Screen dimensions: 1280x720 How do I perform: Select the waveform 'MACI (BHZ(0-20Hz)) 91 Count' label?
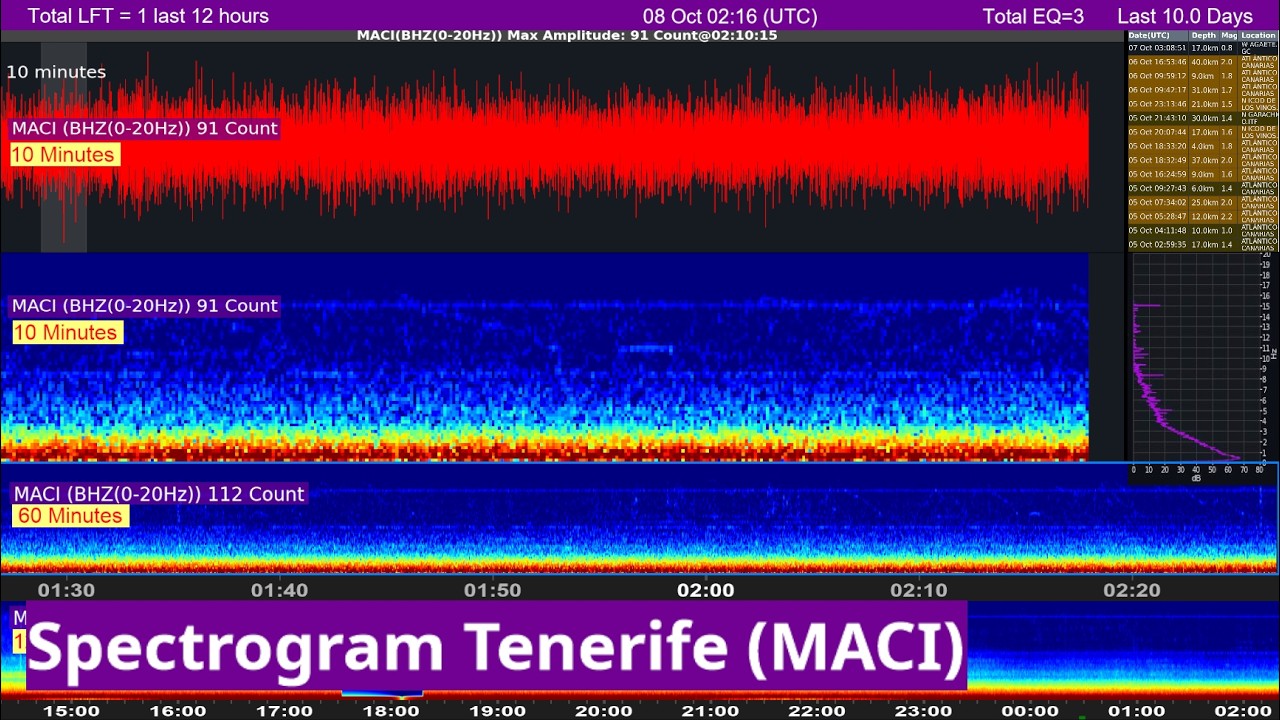tap(145, 128)
